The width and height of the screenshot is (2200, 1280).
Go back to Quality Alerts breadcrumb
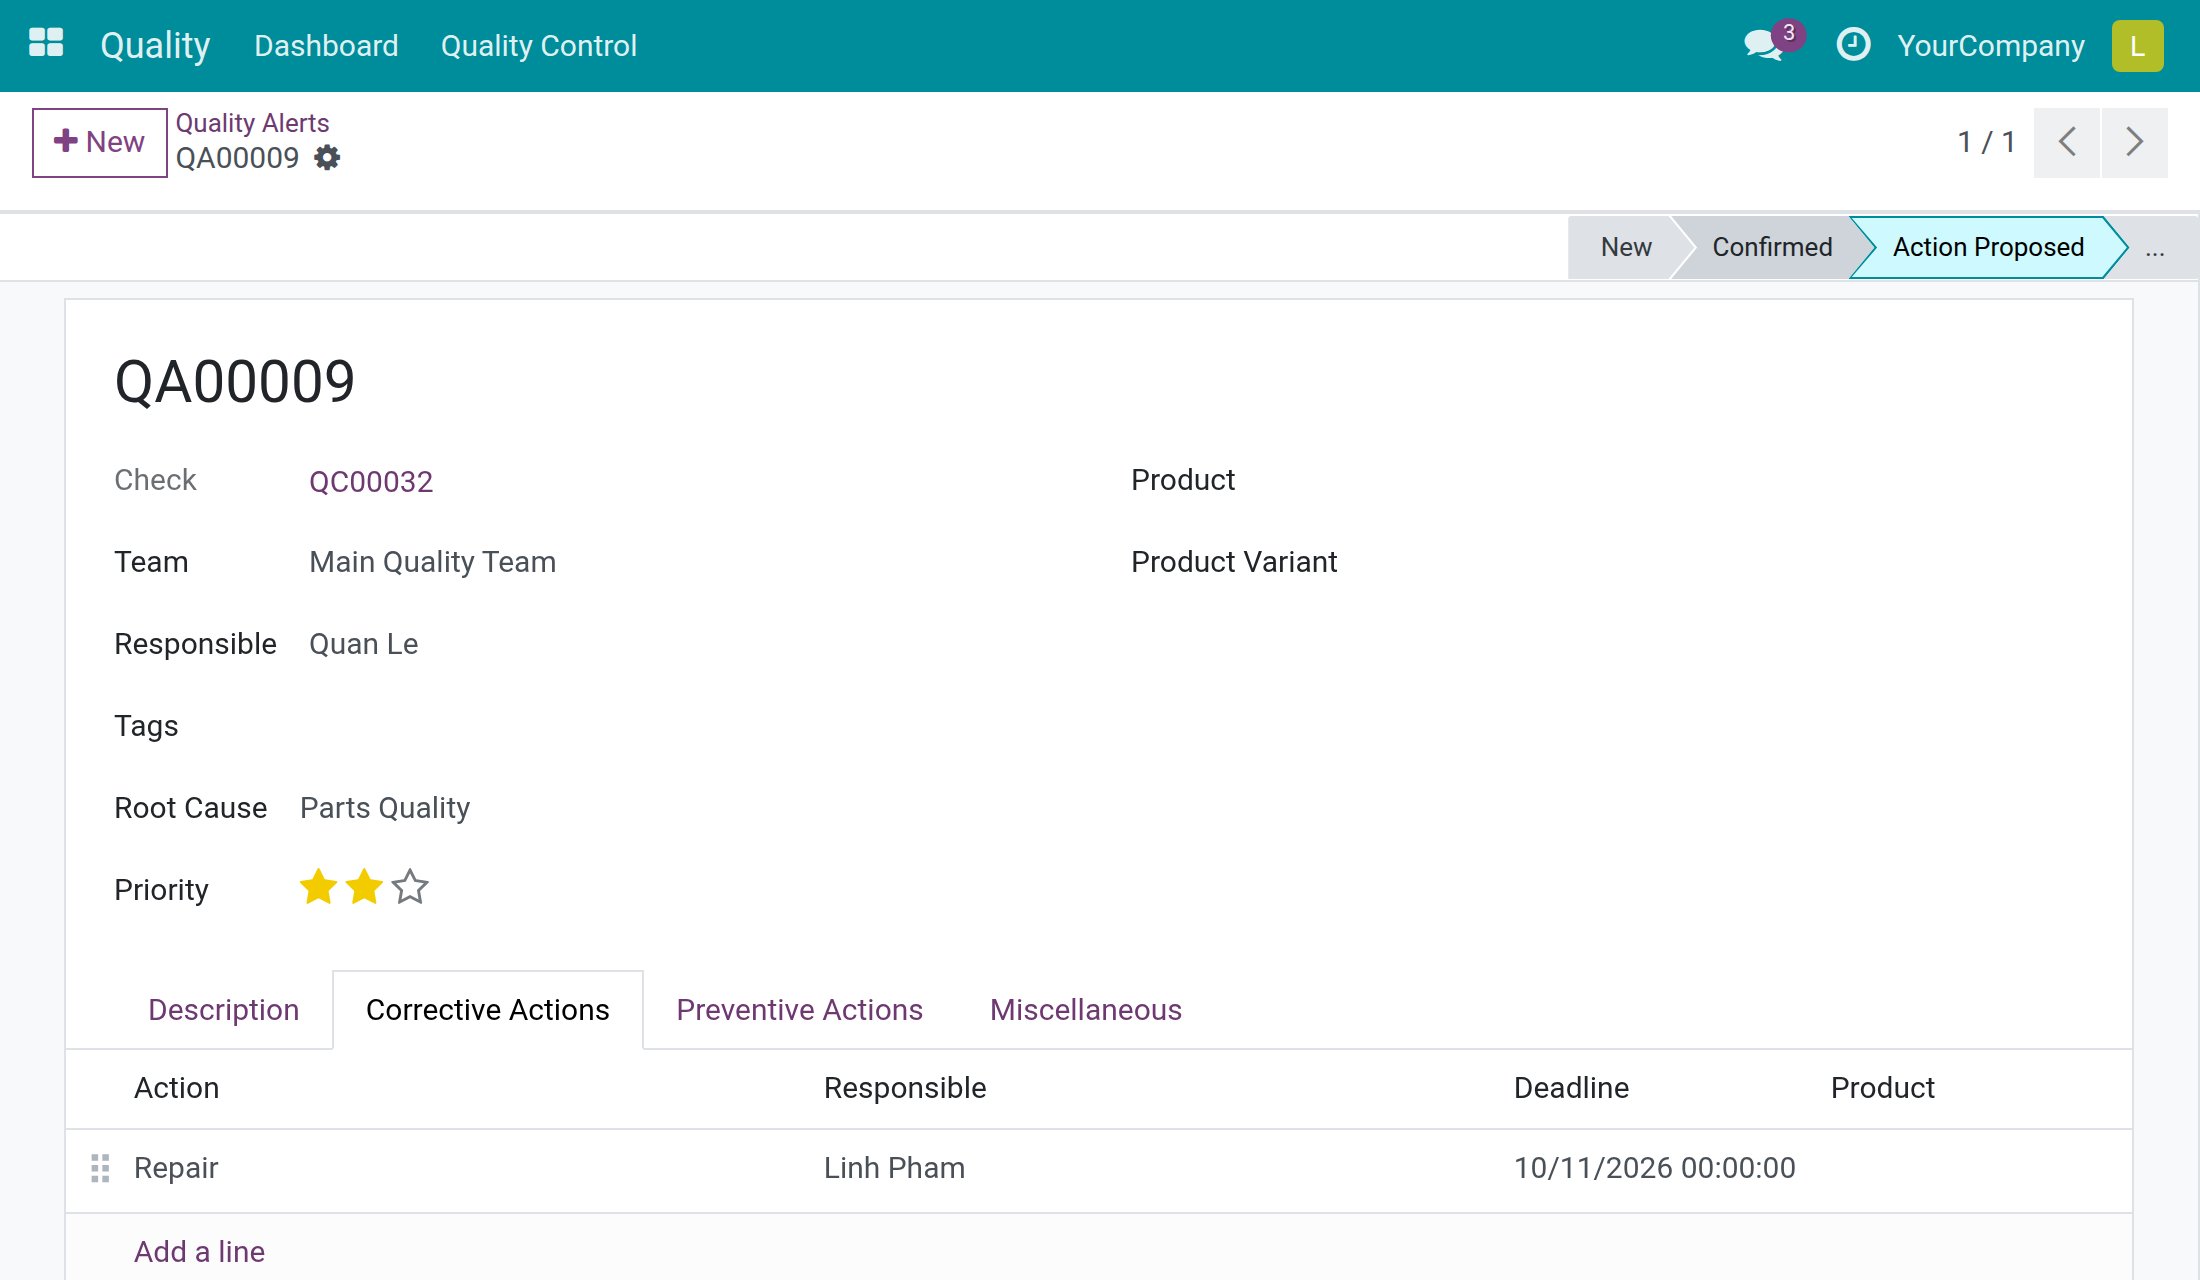pos(252,123)
